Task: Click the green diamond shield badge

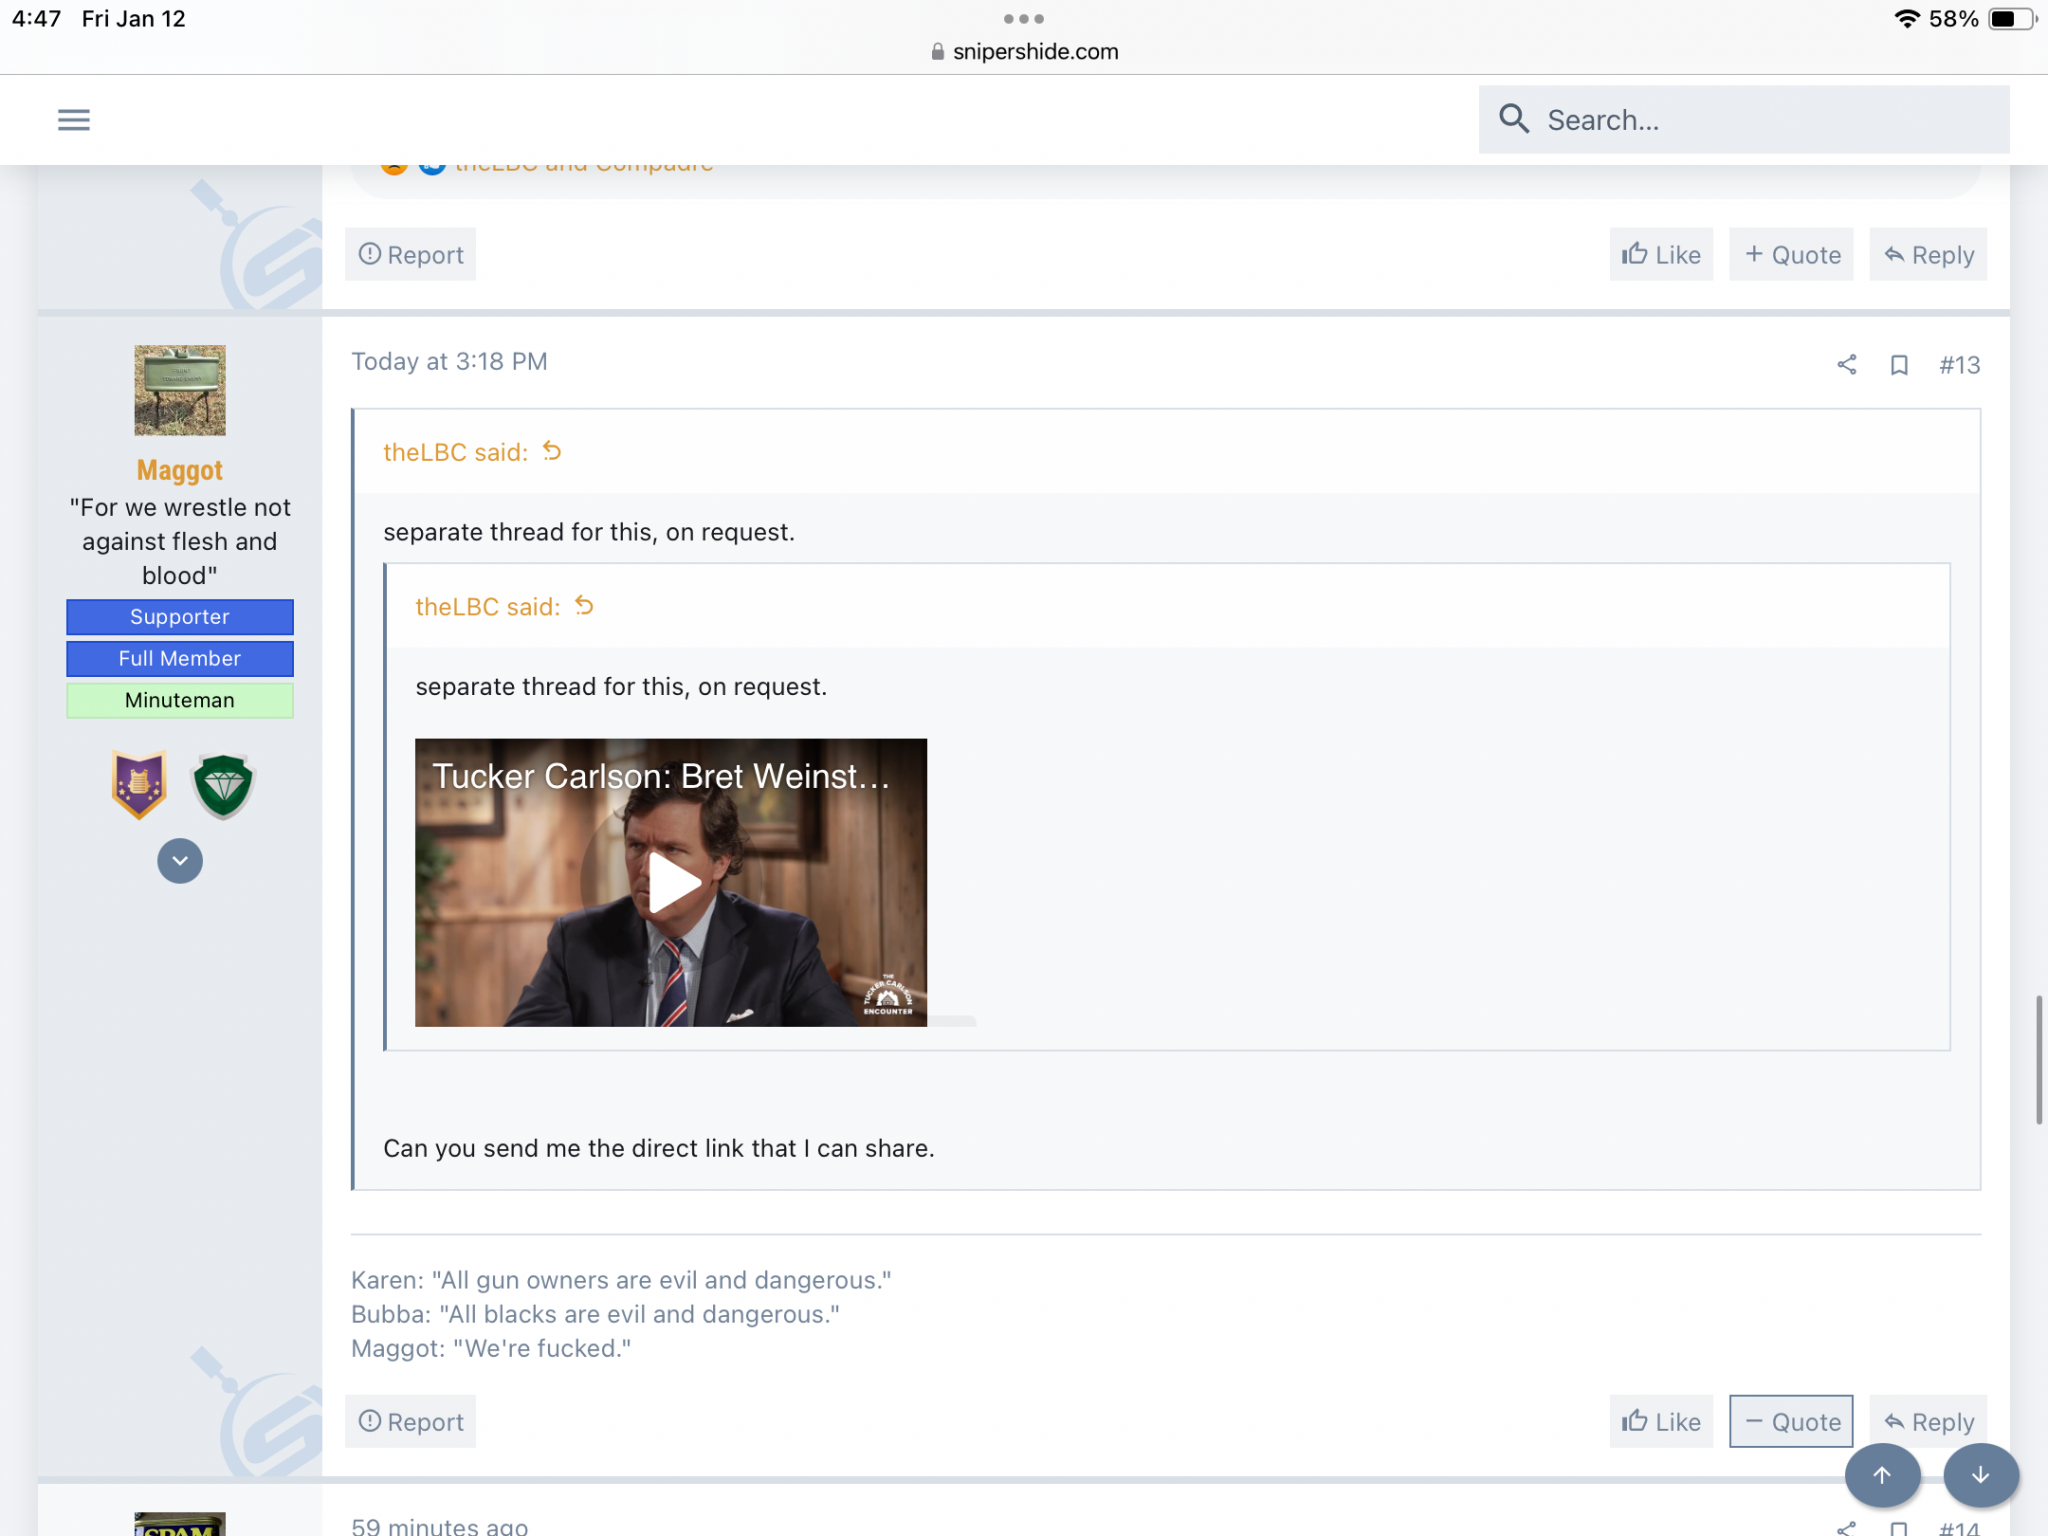Action: coord(223,786)
